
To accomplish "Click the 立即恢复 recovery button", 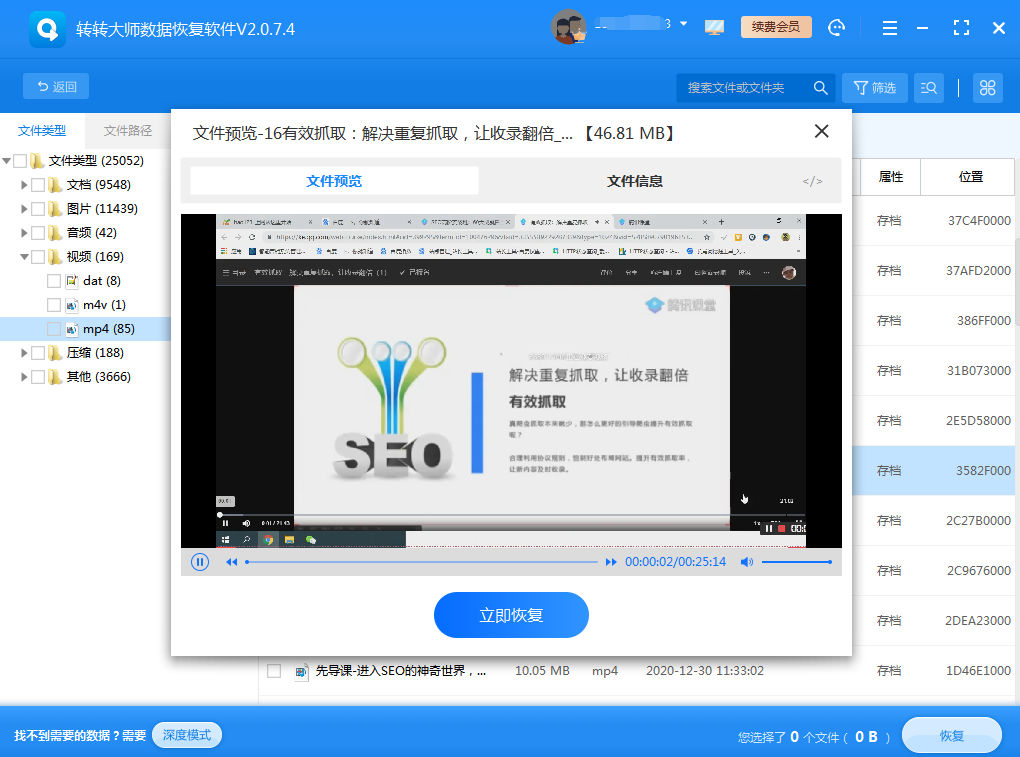I will (x=510, y=615).
